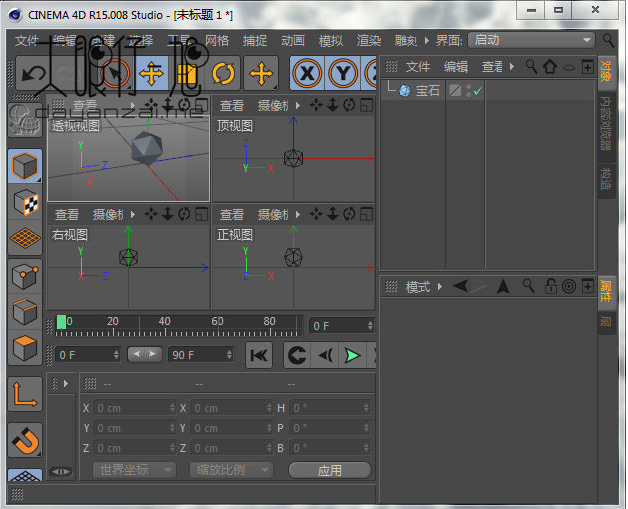The height and width of the screenshot is (509, 628).
Task: Click the 应用 button
Action: click(329, 470)
